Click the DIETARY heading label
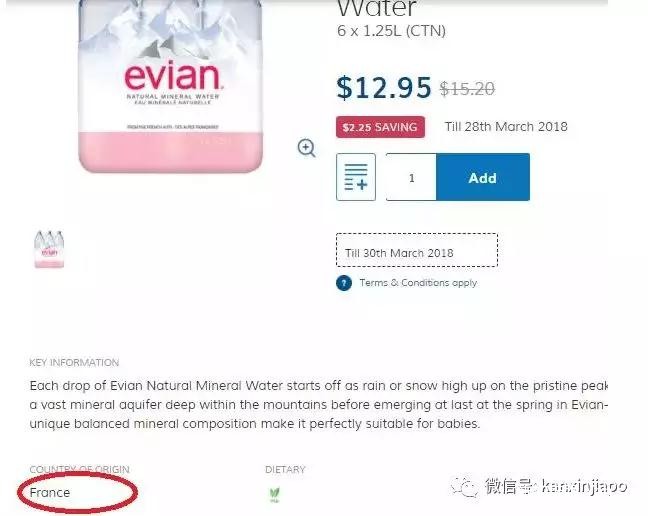The height and width of the screenshot is (516, 648). point(285,469)
